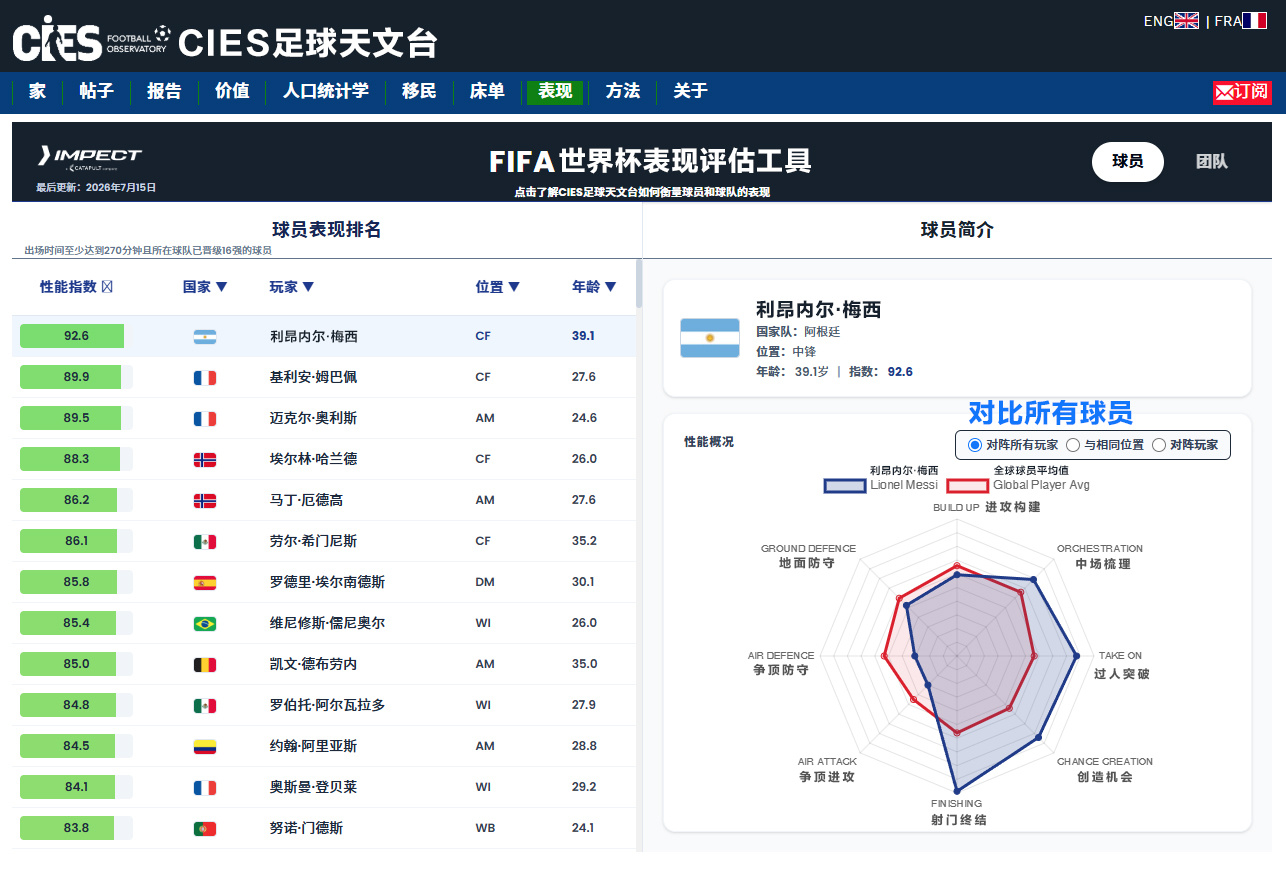Open the 国家 column filter dropdown

click(205, 287)
